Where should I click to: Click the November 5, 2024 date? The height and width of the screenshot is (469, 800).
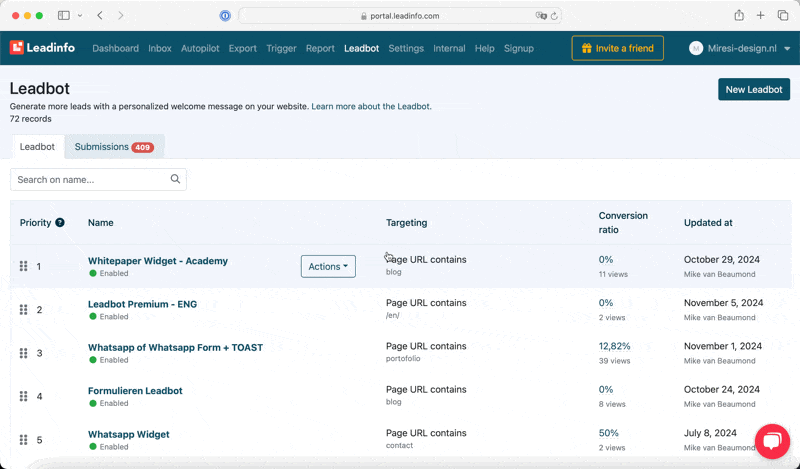(x=723, y=303)
